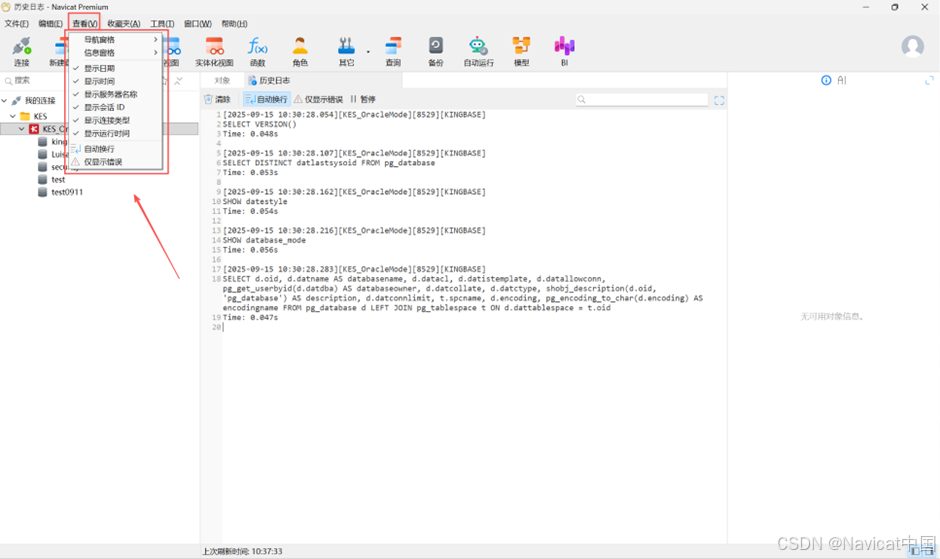
Task: Uncheck 显示运行时间 in the View menu
Action: click(x=116, y=133)
